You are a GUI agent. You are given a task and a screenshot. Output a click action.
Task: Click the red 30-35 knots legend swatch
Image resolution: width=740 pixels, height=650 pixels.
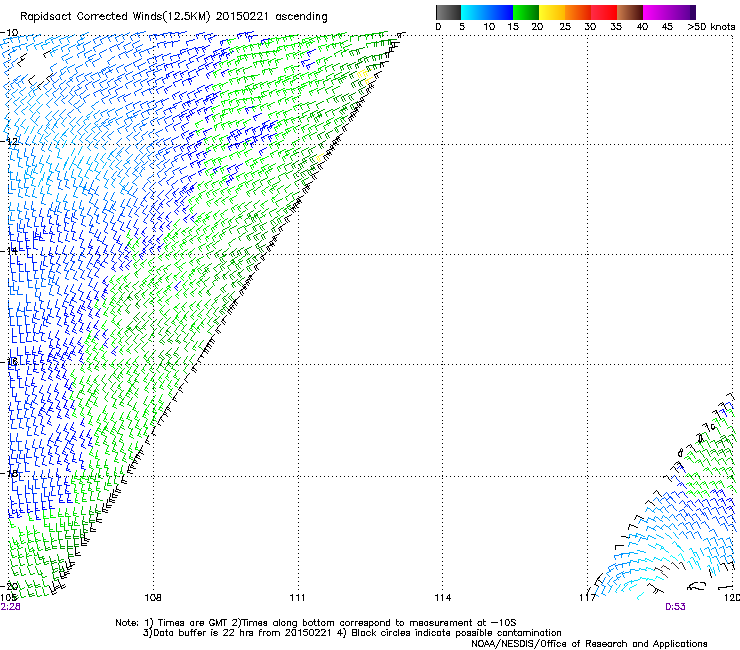[x=604, y=12]
